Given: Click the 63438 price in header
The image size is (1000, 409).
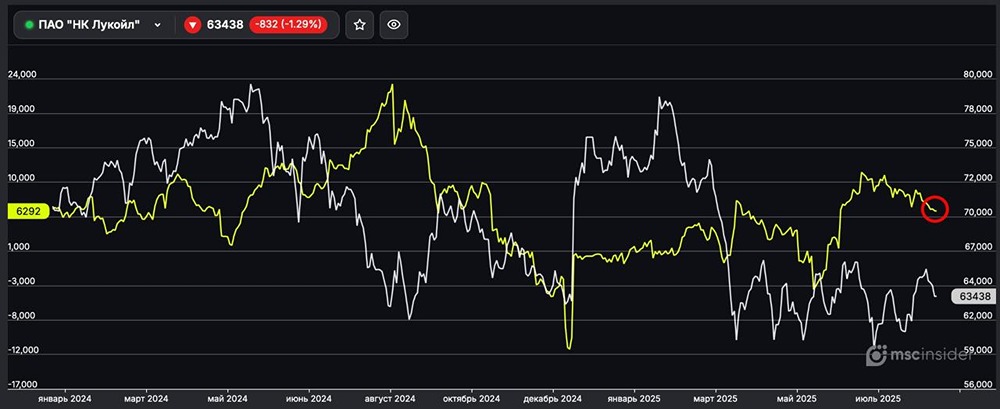Looking at the screenshot, I should click(x=224, y=25).
